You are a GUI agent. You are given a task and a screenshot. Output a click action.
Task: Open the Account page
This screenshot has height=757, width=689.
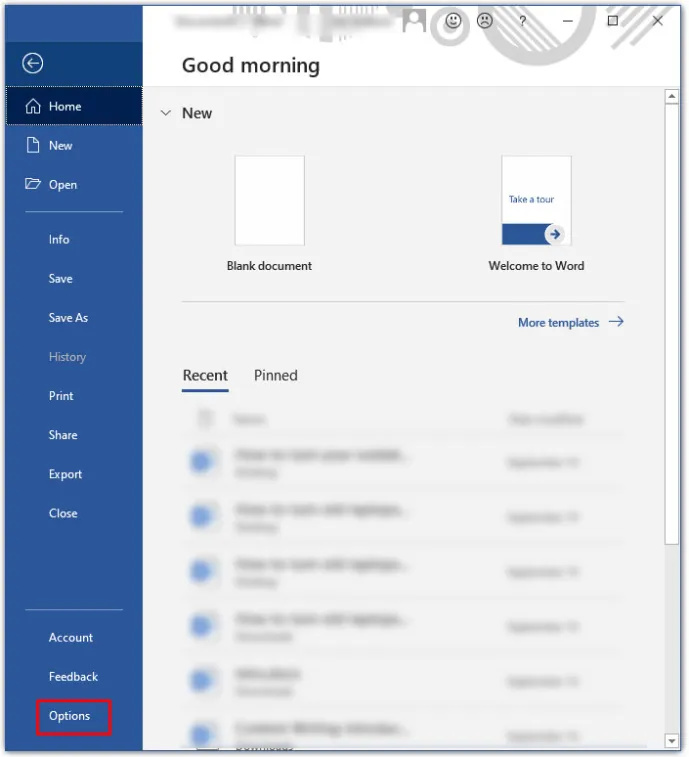pyautogui.click(x=74, y=637)
